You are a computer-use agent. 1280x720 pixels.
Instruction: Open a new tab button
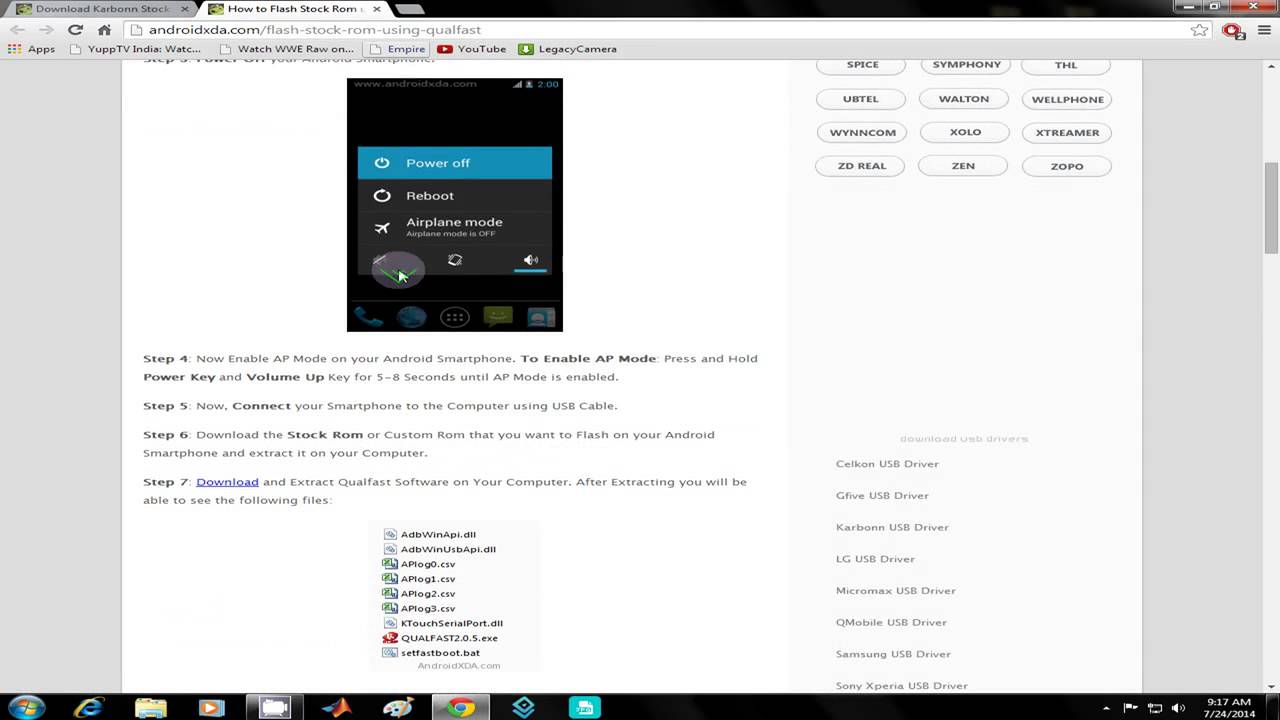(x=408, y=9)
